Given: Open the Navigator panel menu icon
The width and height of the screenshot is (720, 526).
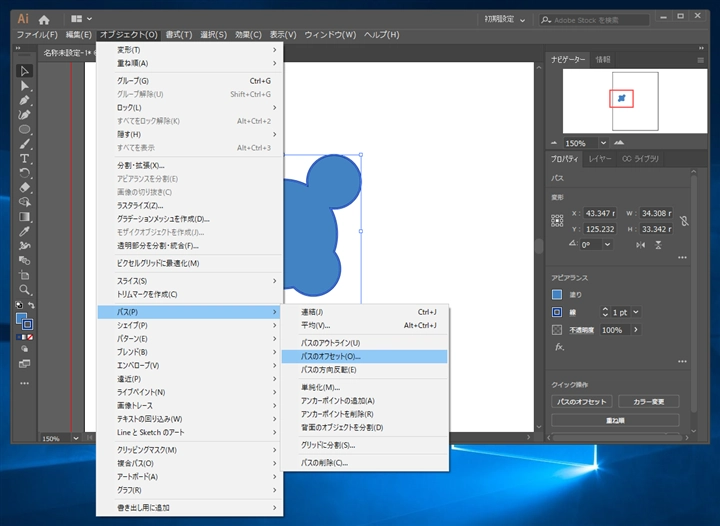Looking at the screenshot, I should [x=700, y=60].
